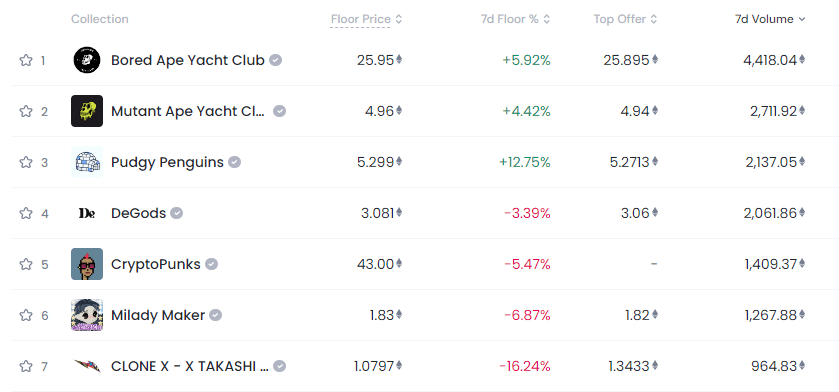Viewport: 839px width, 392px height.
Task: Click the CLONE X collection logo
Action: click(87, 366)
